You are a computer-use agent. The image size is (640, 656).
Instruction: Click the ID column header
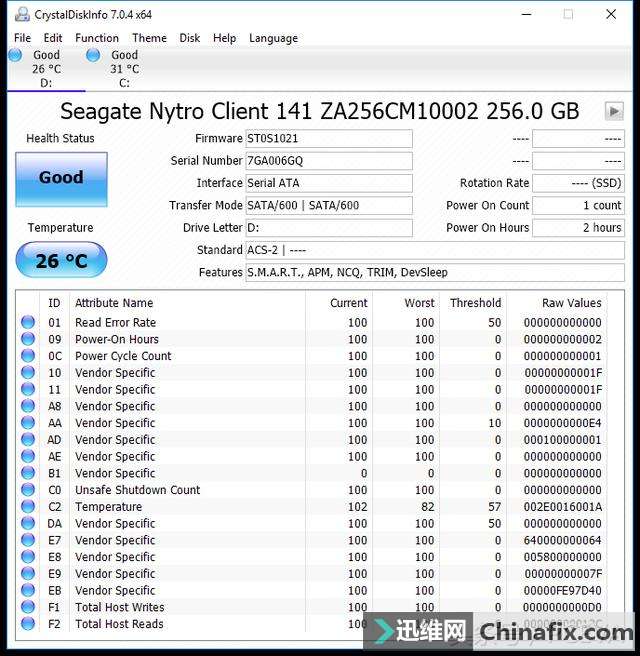54,303
